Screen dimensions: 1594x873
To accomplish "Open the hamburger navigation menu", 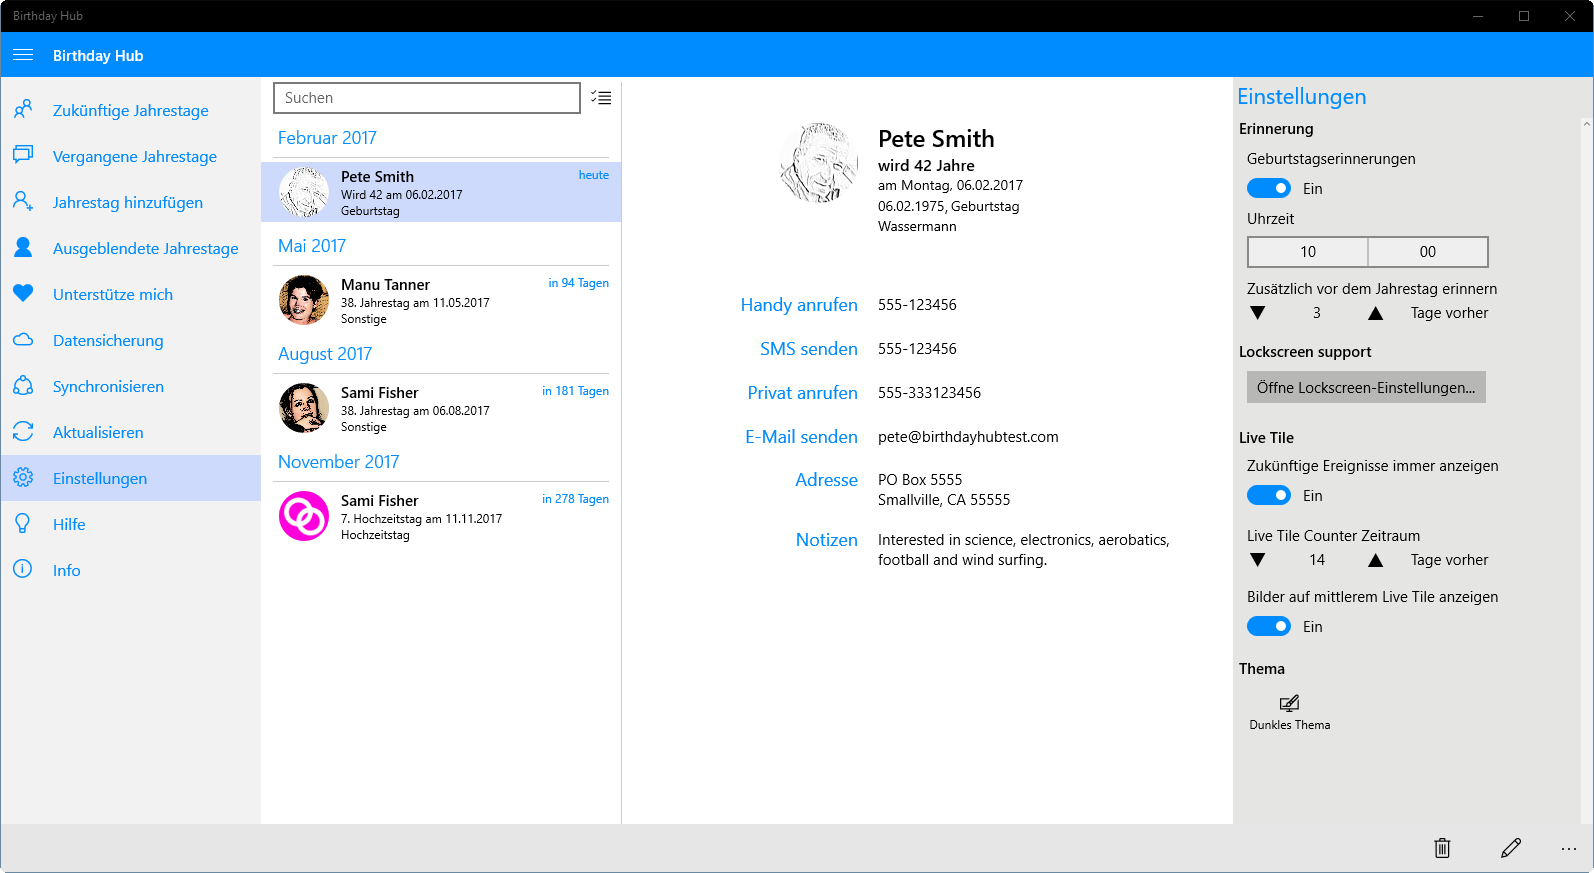I will point(23,55).
